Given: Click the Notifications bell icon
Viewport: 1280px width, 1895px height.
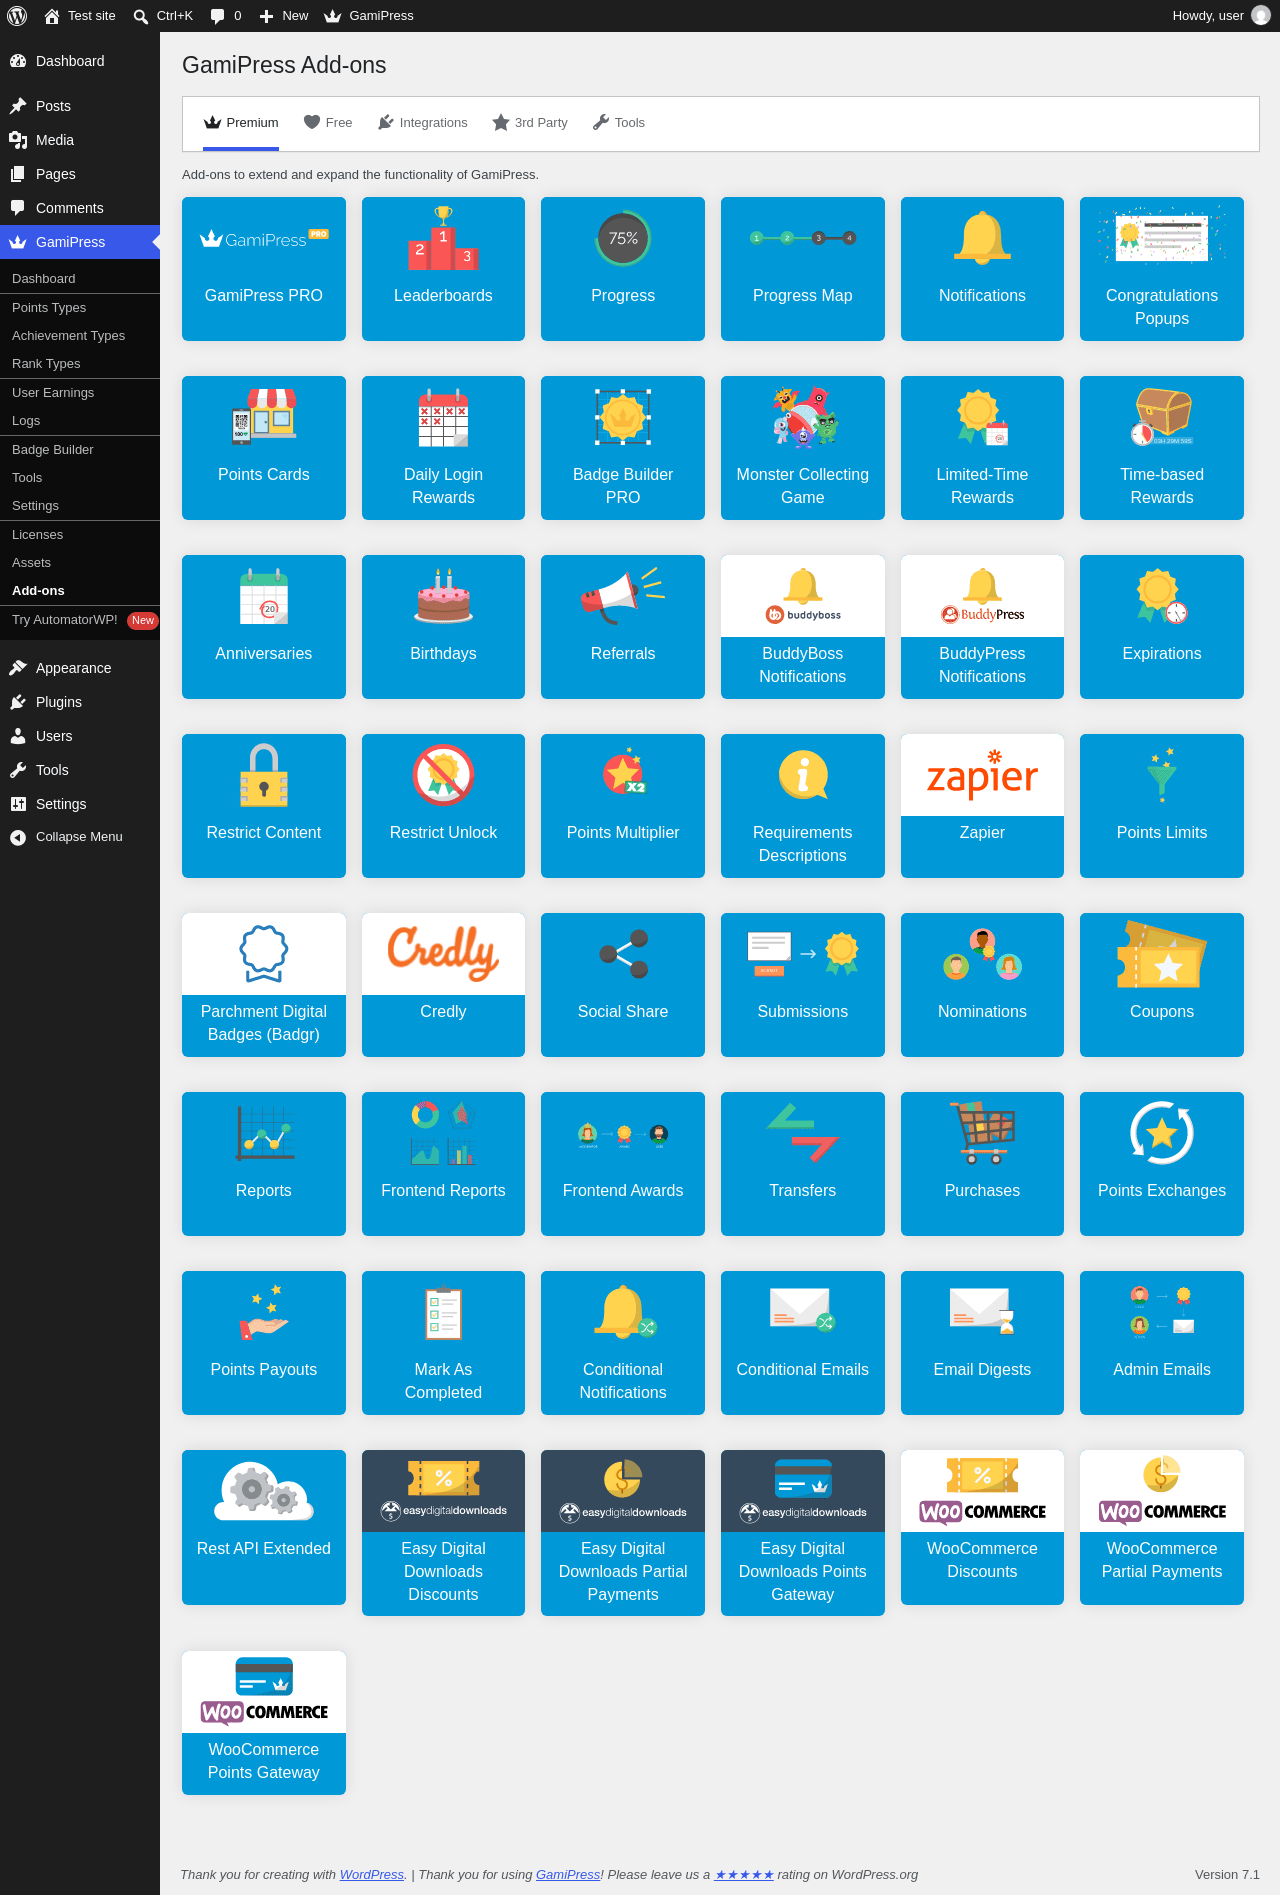Looking at the screenshot, I should [982, 238].
